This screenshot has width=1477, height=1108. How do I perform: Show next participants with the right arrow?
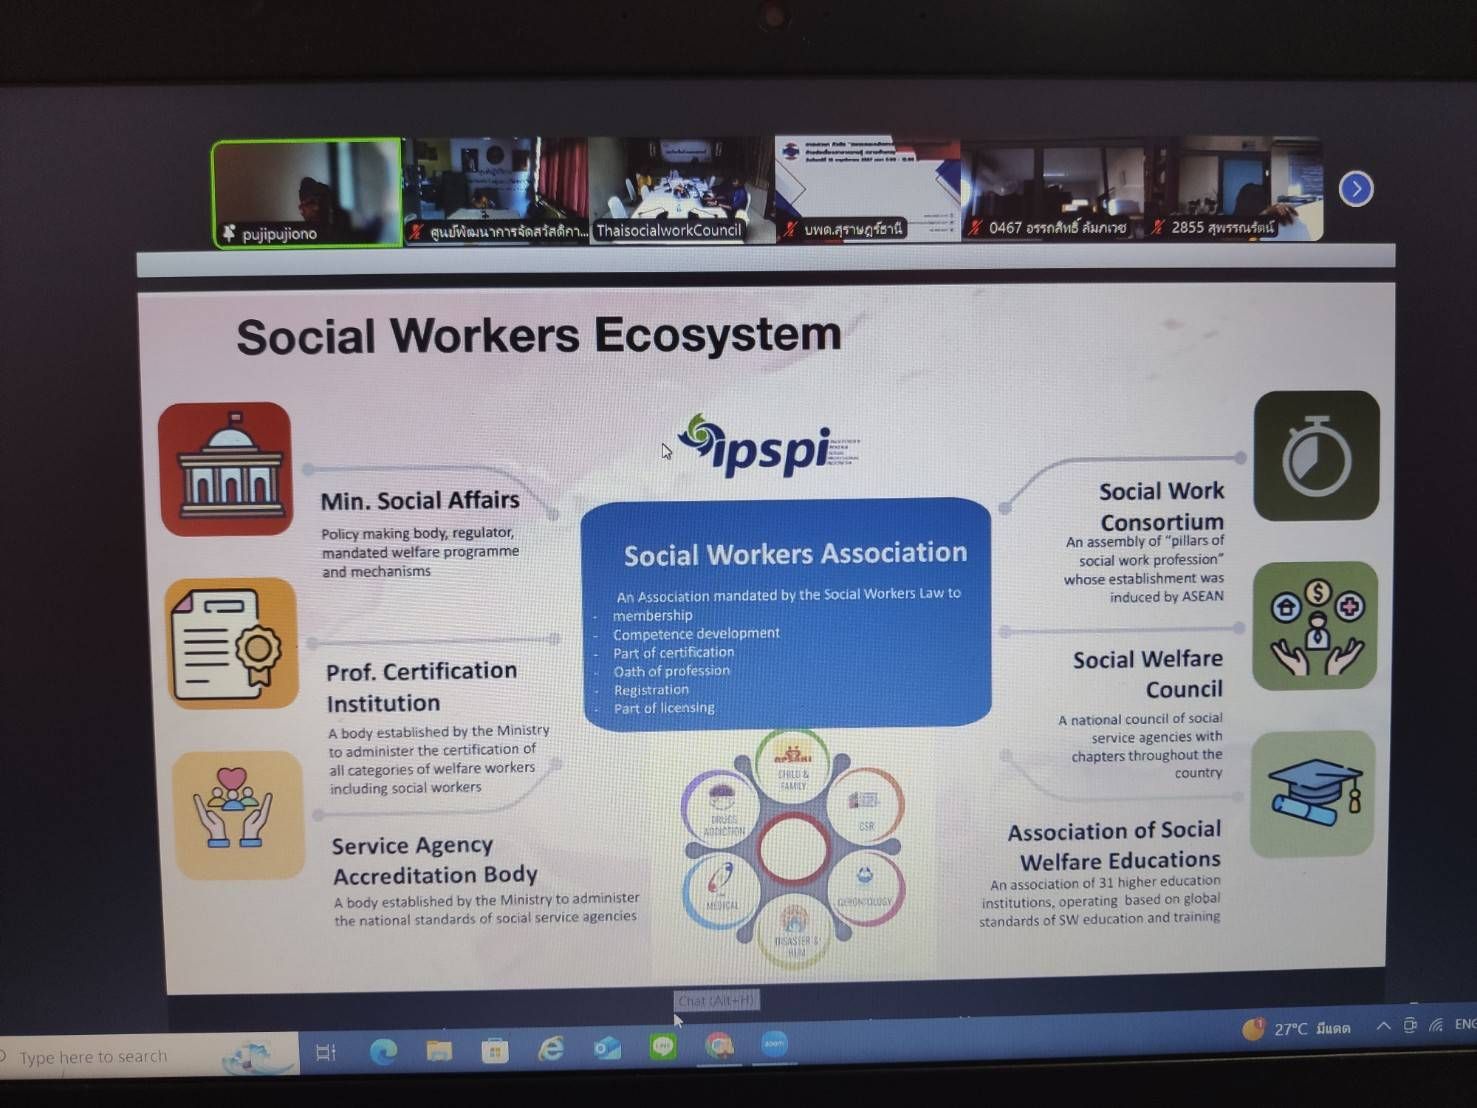pos(1355,189)
